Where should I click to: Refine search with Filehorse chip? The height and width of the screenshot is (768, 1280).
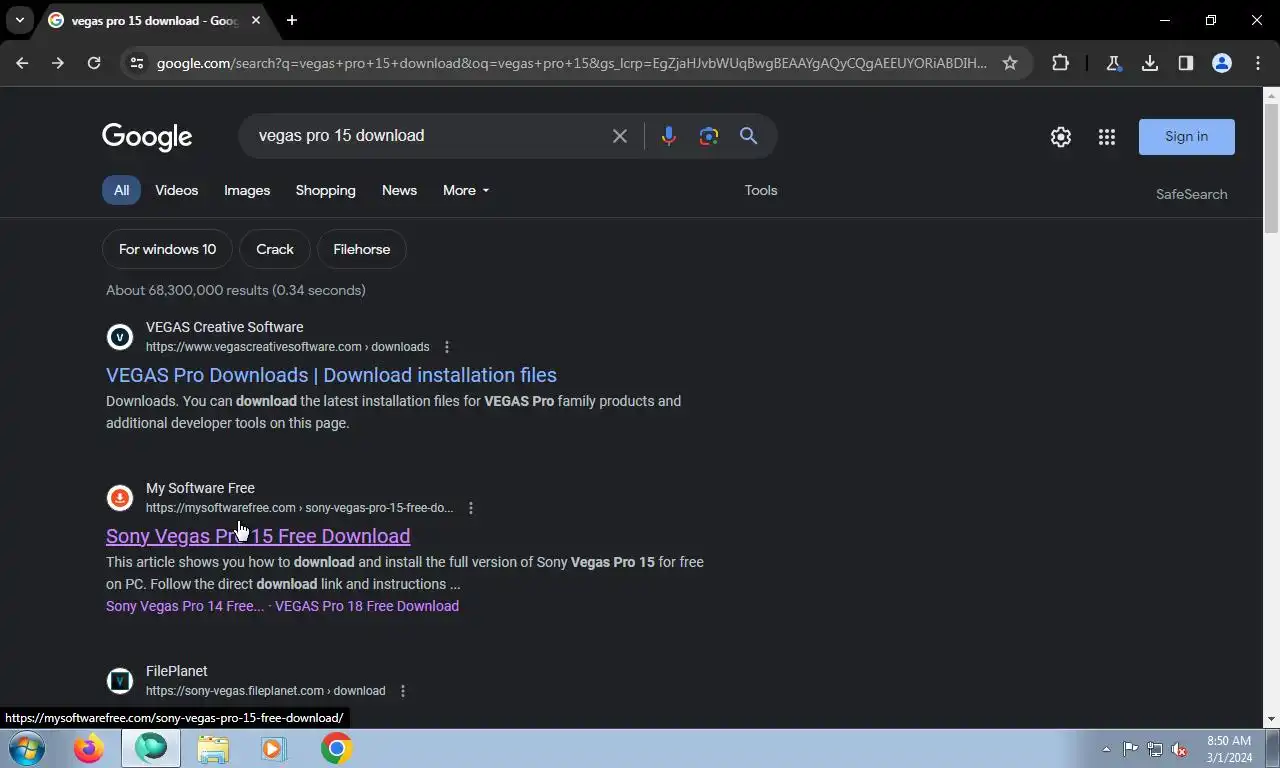[362, 249]
